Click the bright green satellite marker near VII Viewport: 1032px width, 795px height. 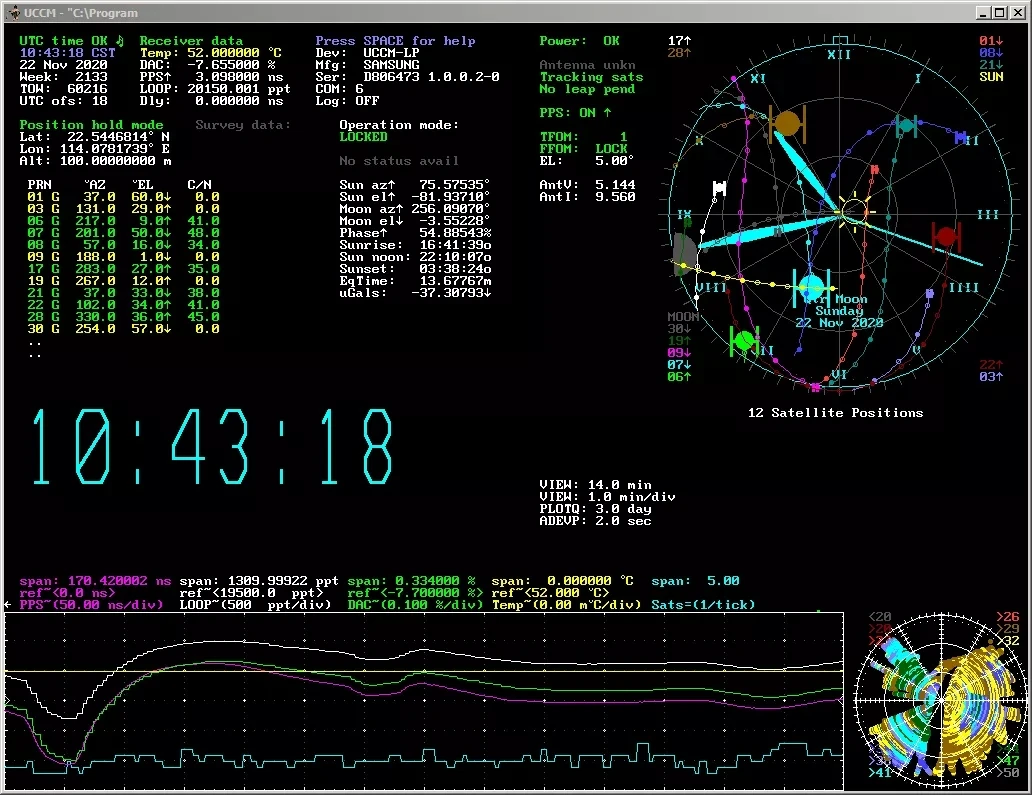(744, 341)
